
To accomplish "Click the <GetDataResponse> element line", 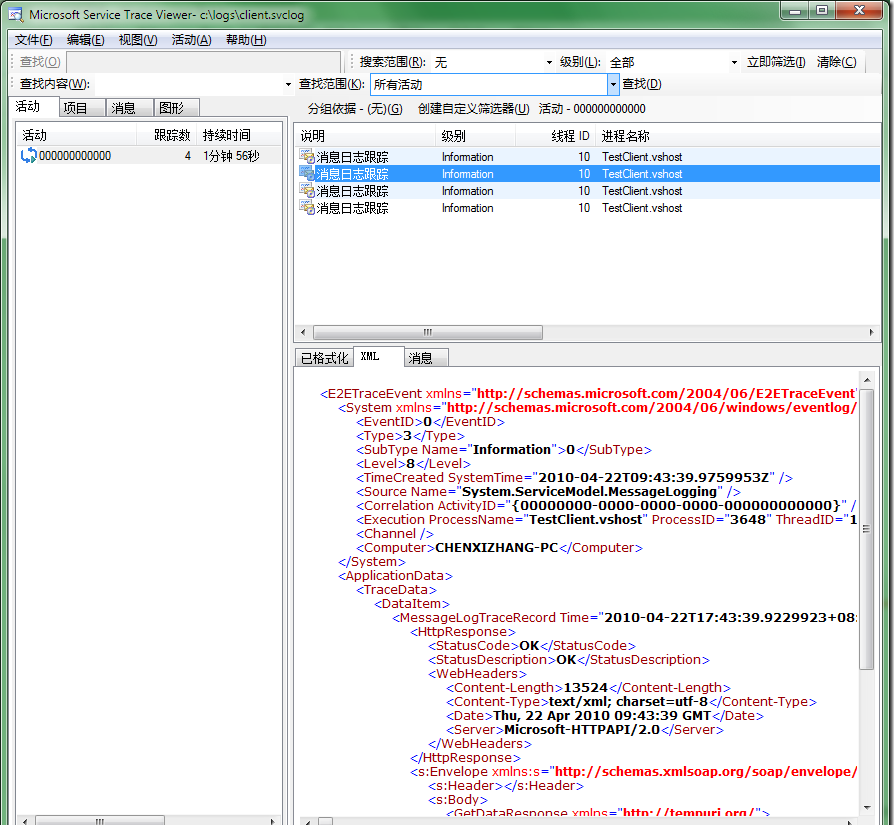I will click(608, 812).
